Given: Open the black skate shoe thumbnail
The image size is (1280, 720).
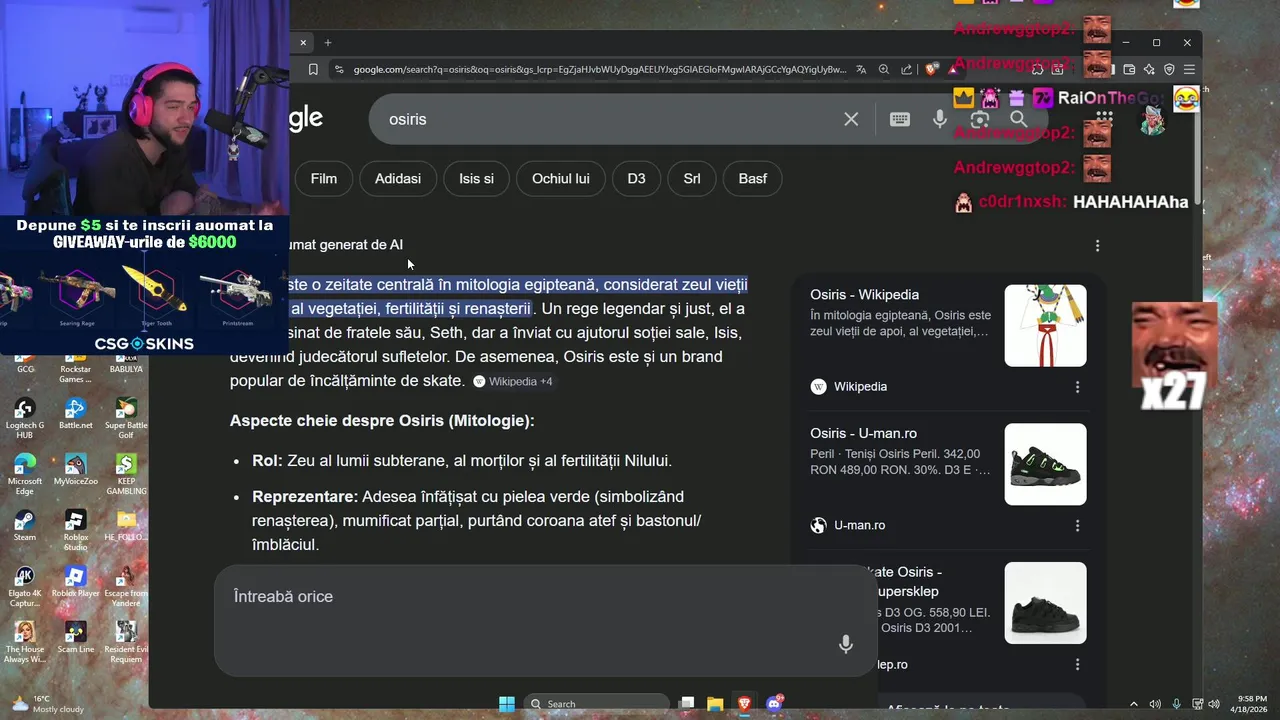Looking at the screenshot, I should pyautogui.click(x=1045, y=603).
